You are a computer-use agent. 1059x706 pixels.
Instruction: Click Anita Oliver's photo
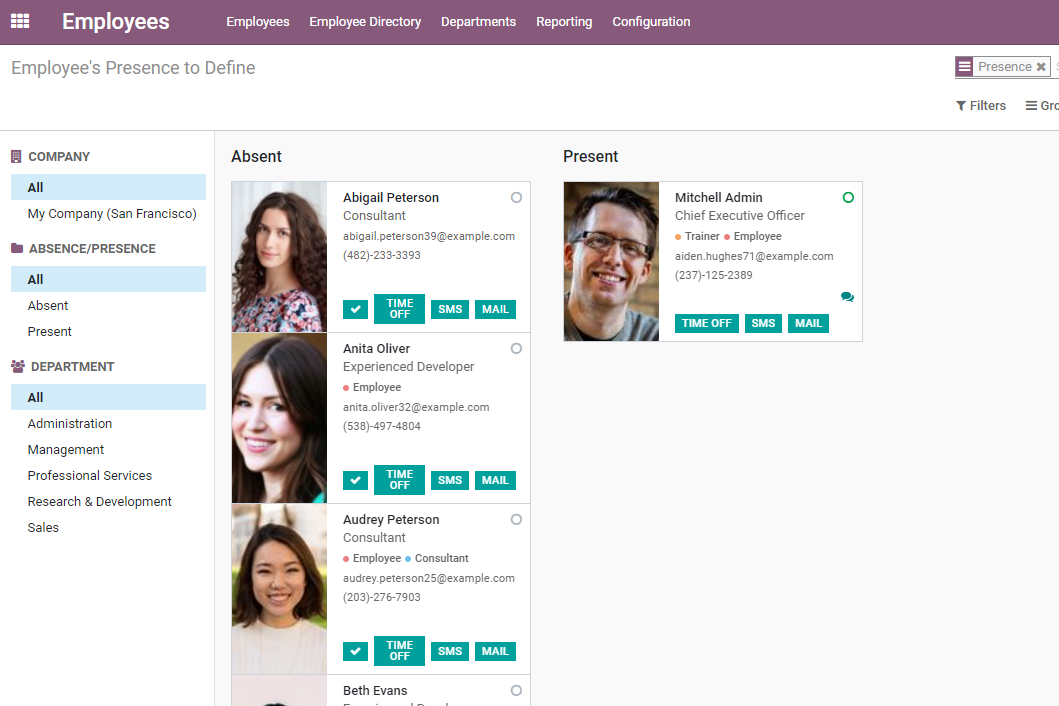279,418
